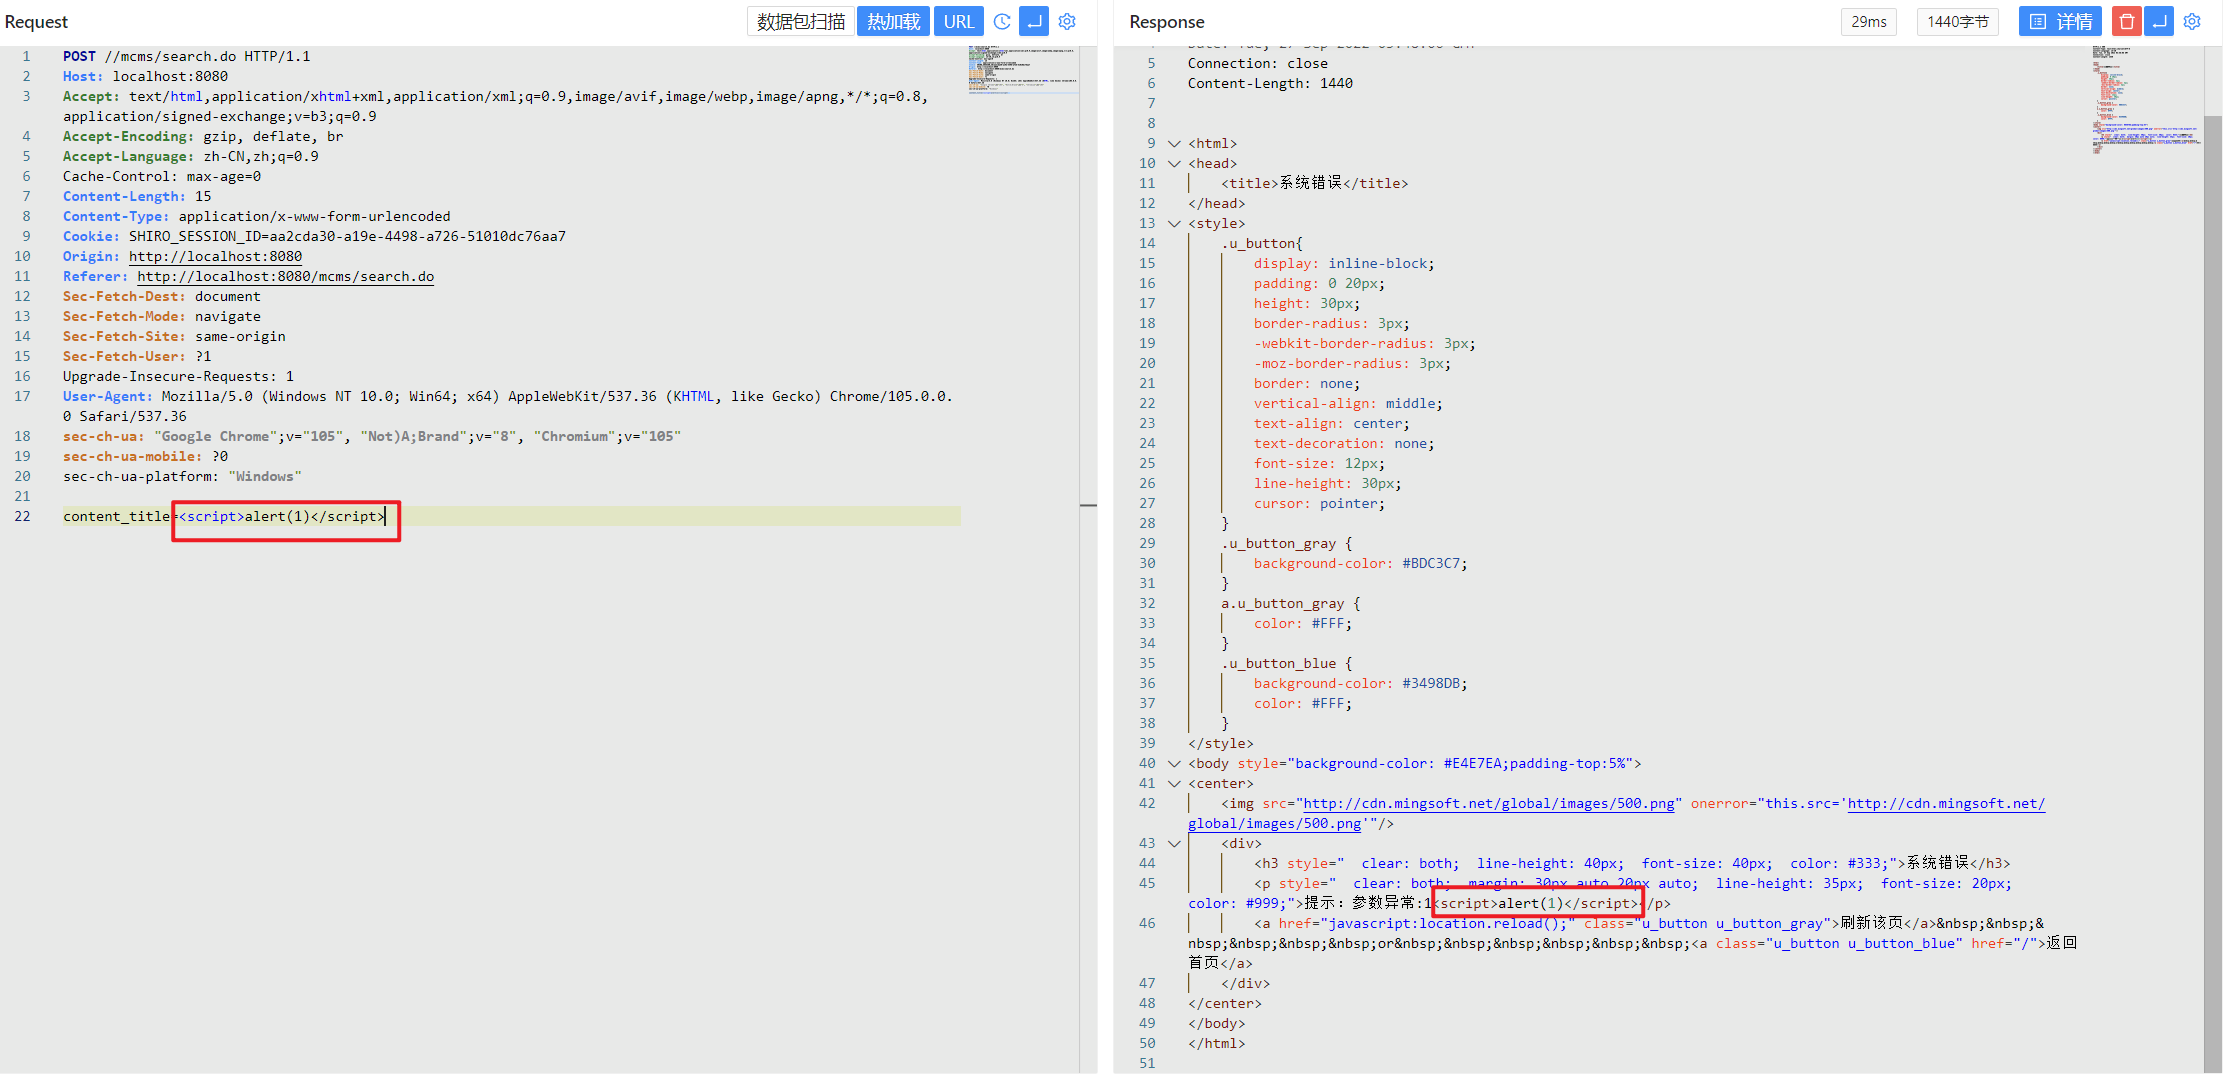Open request history clock icon
The width and height of the screenshot is (2234, 1074).
1002,21
